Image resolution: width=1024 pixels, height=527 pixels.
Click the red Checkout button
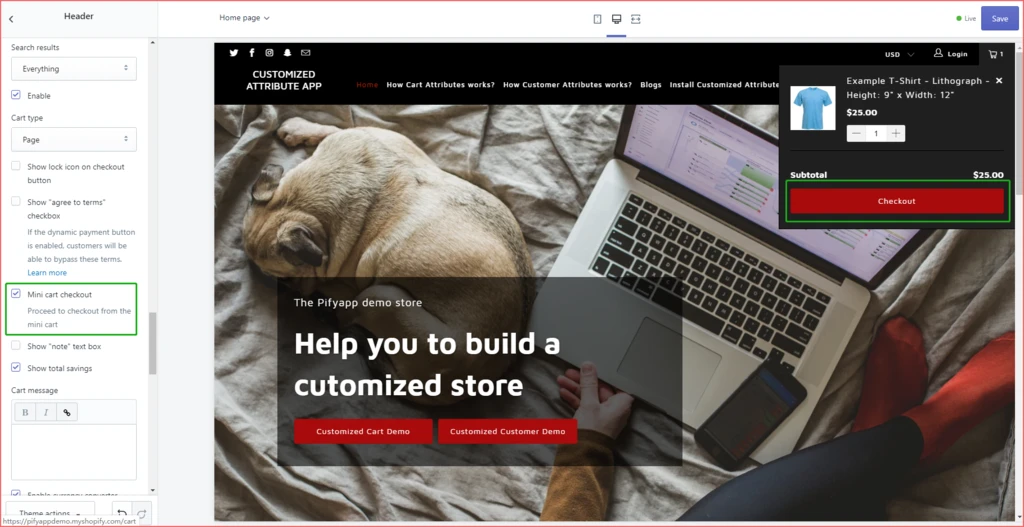(x=897, y=201)
